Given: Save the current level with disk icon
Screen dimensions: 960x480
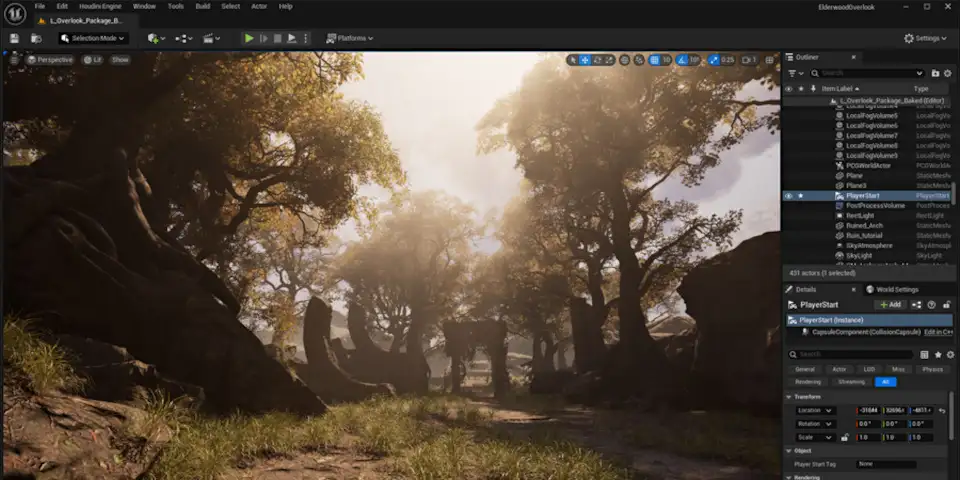Looking at the screenshot, I should pyautogui.click(x=14, y=38).
